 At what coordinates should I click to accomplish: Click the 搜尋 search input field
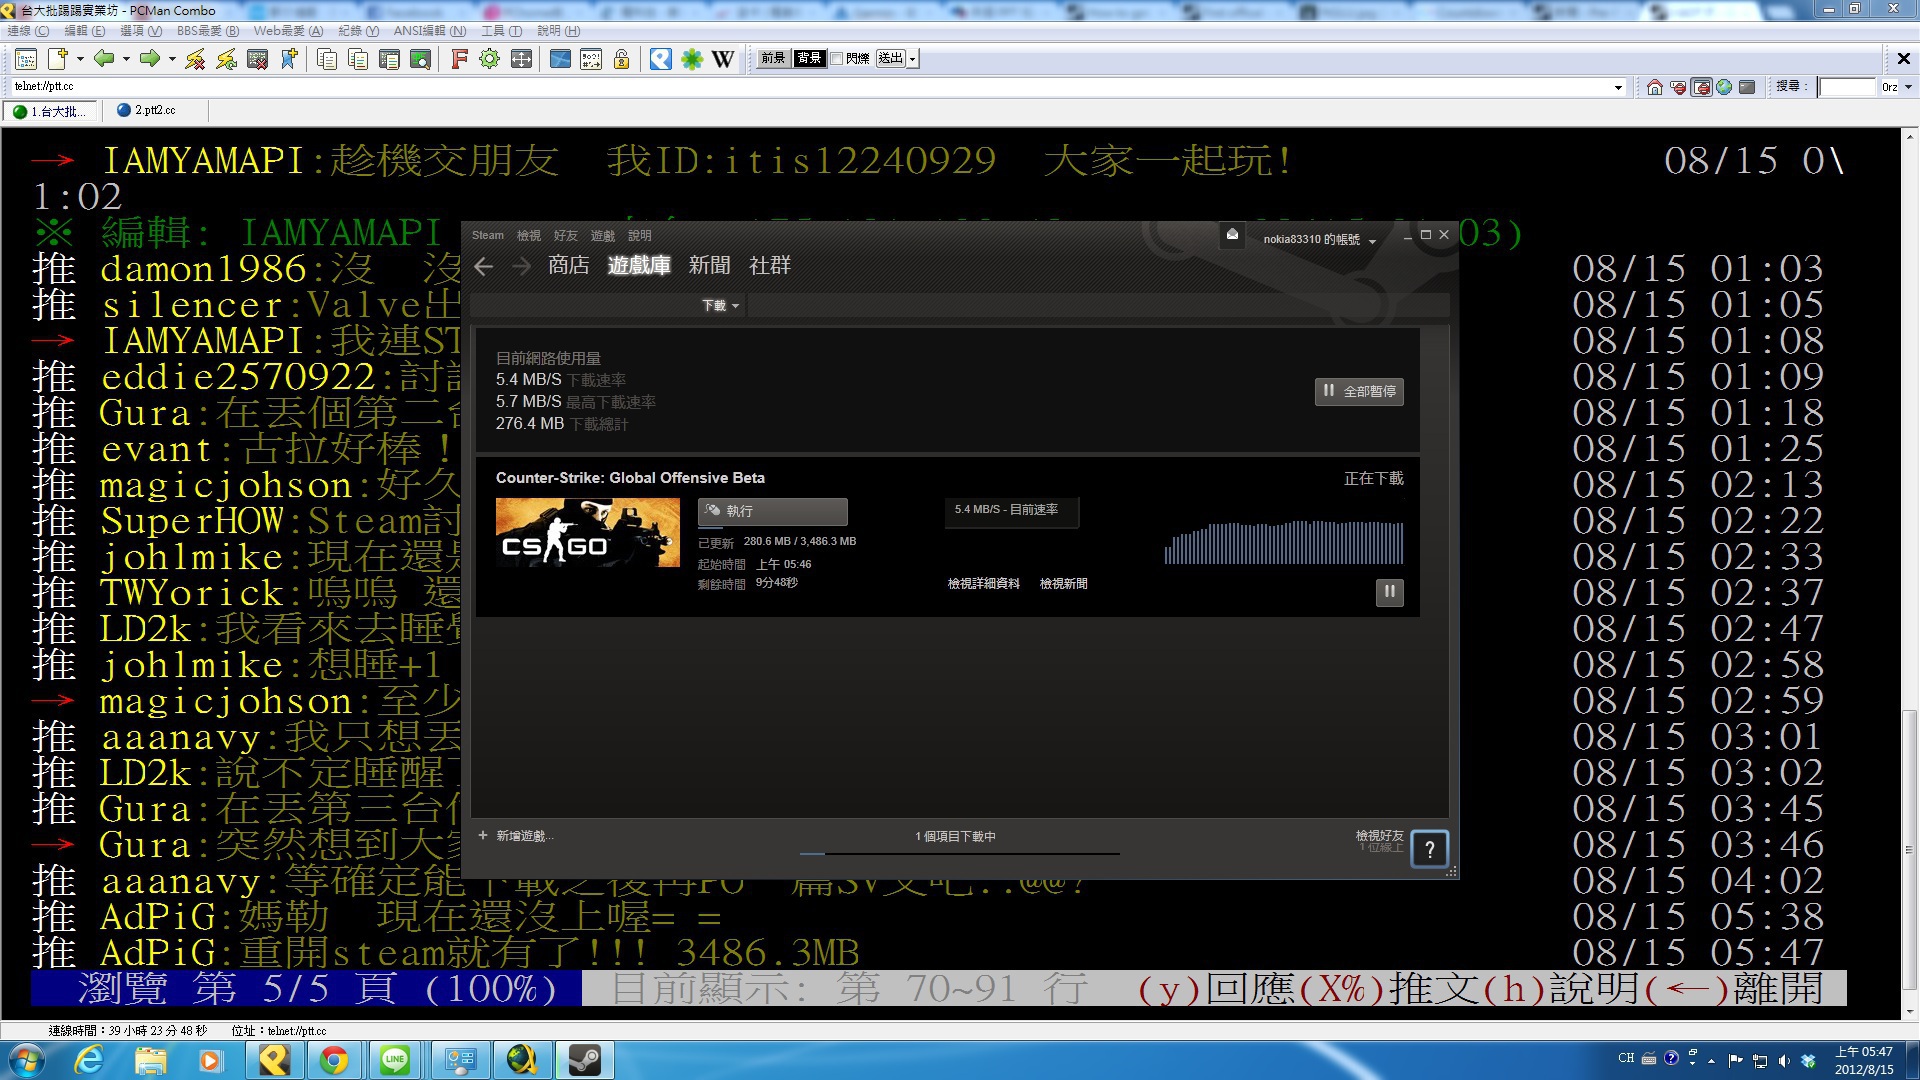click(1847, 87)
